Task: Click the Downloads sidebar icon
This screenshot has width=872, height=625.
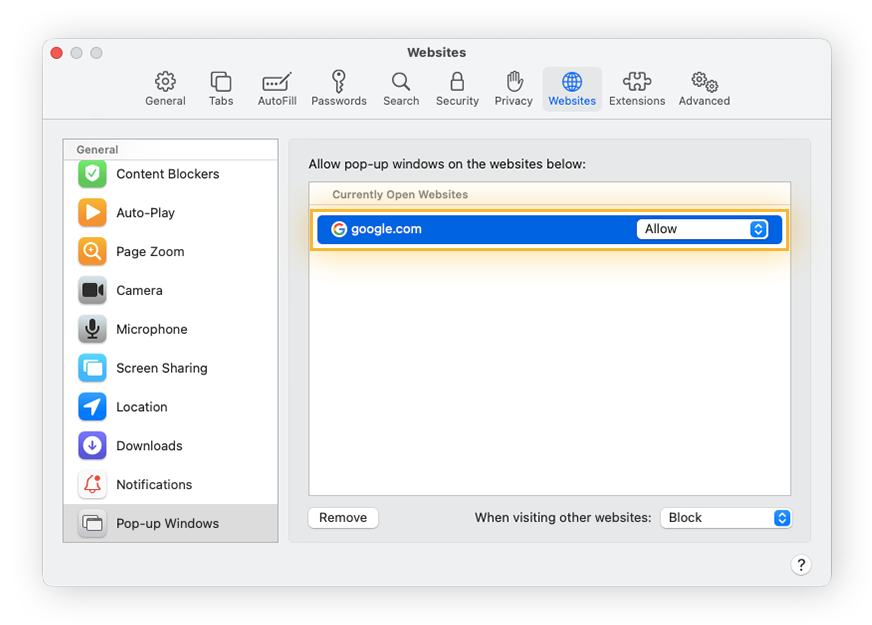Action: (x=92, y=445)
